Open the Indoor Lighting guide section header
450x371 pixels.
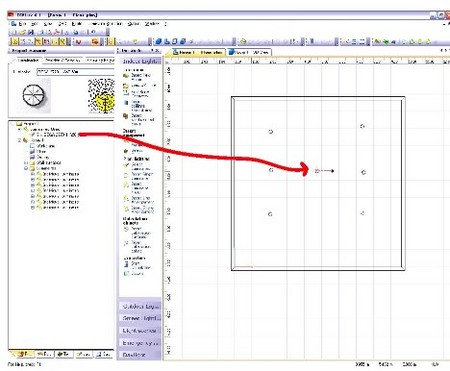point(140,61)
